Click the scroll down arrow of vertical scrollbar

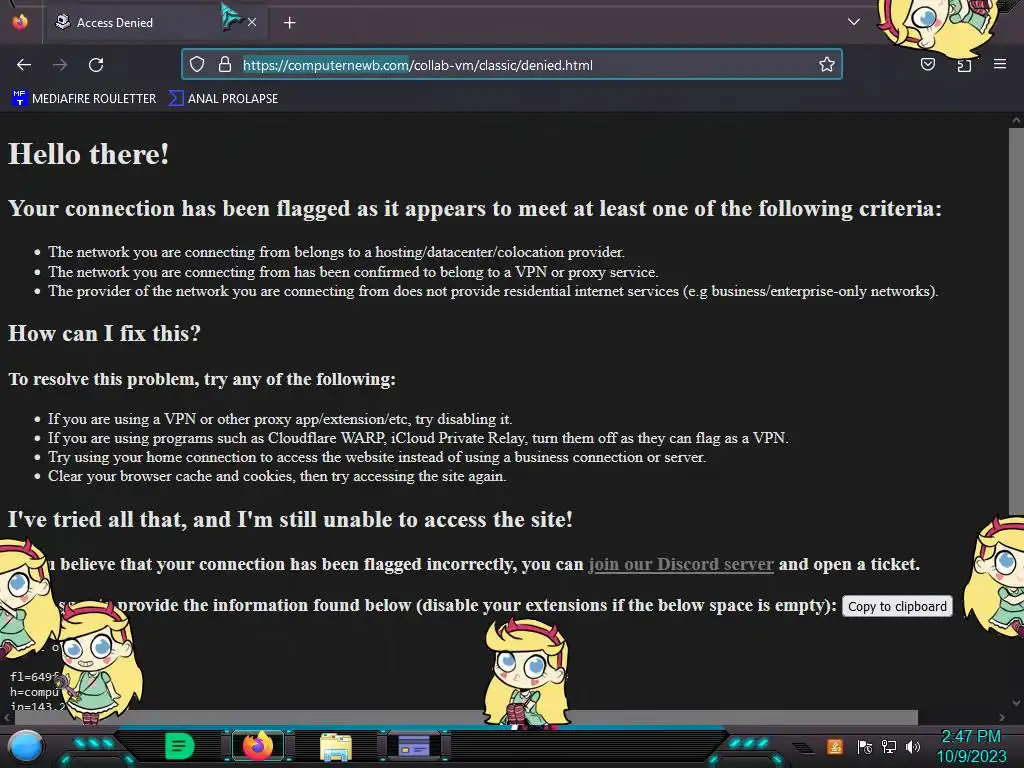pos(1016,703)
